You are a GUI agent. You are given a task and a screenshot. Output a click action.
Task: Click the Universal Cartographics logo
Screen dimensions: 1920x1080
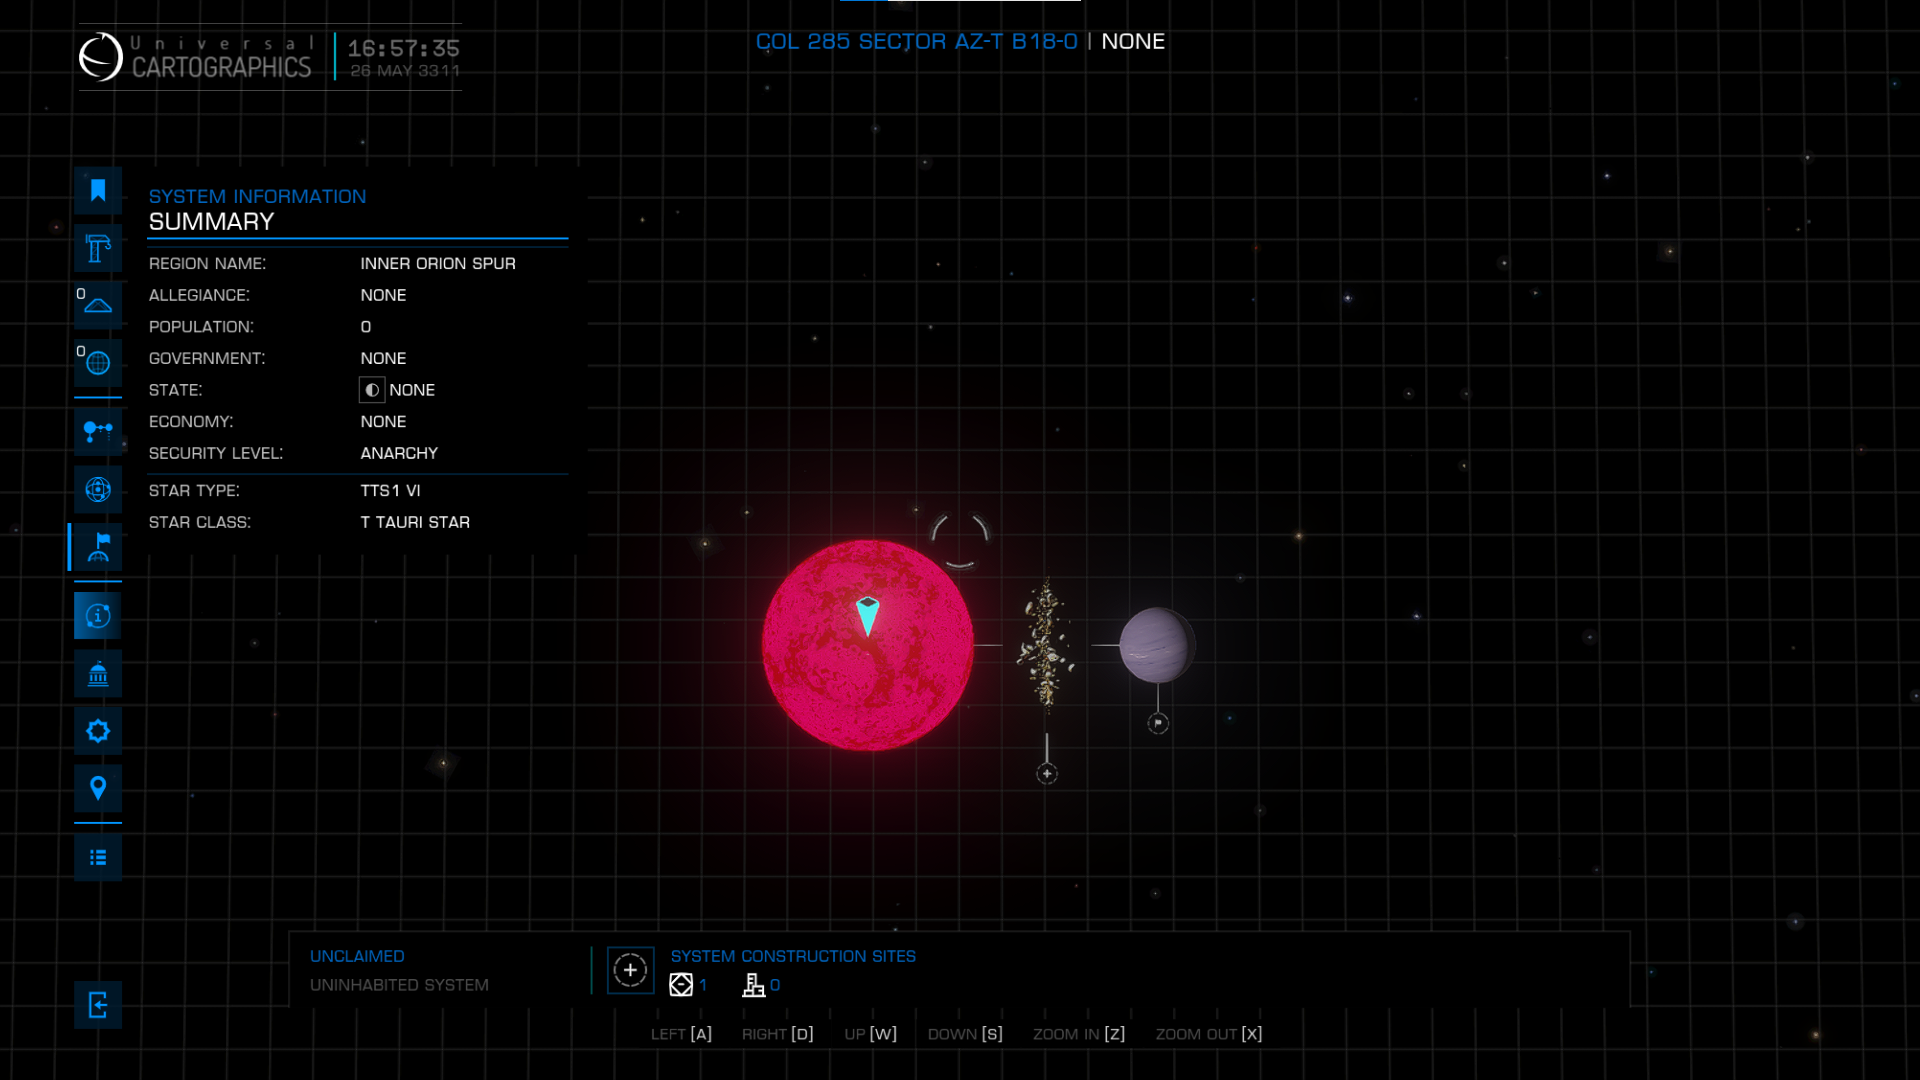coord(195,57)
